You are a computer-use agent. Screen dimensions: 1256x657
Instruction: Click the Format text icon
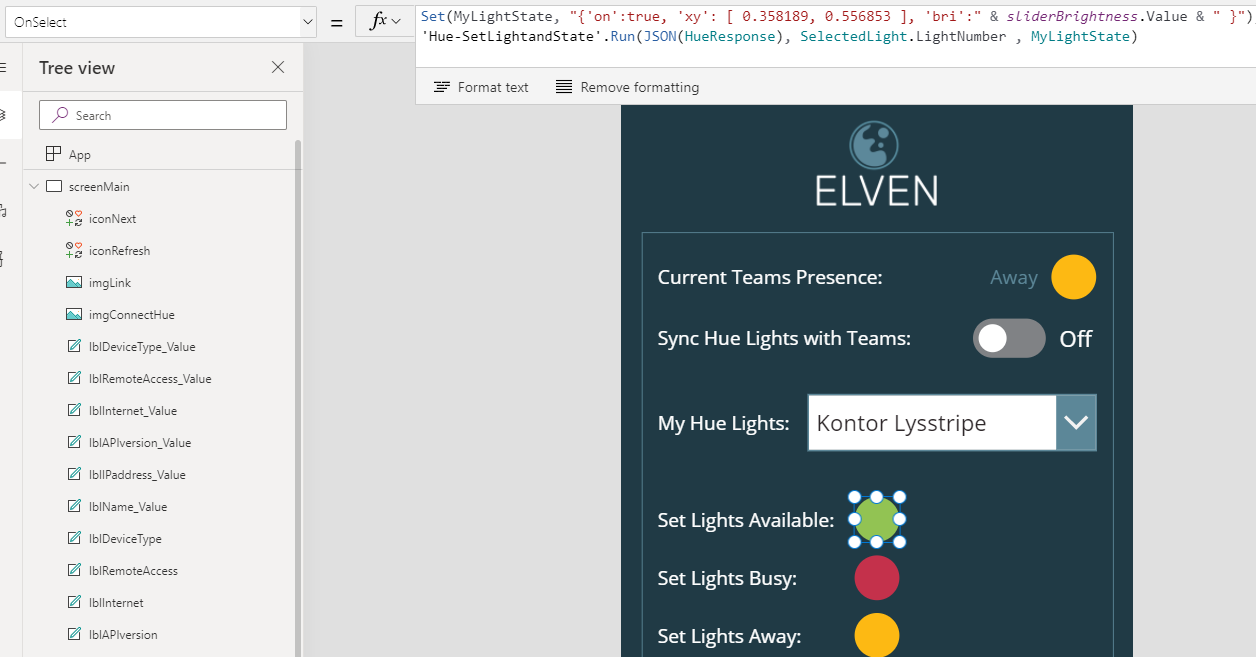click(442, 87)
